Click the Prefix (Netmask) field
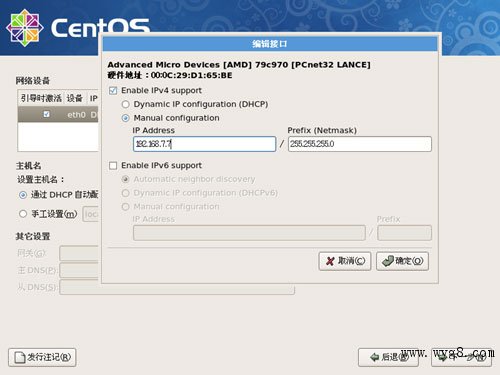The width and height of the screenshot is (500, 375). tap(360, 144)
